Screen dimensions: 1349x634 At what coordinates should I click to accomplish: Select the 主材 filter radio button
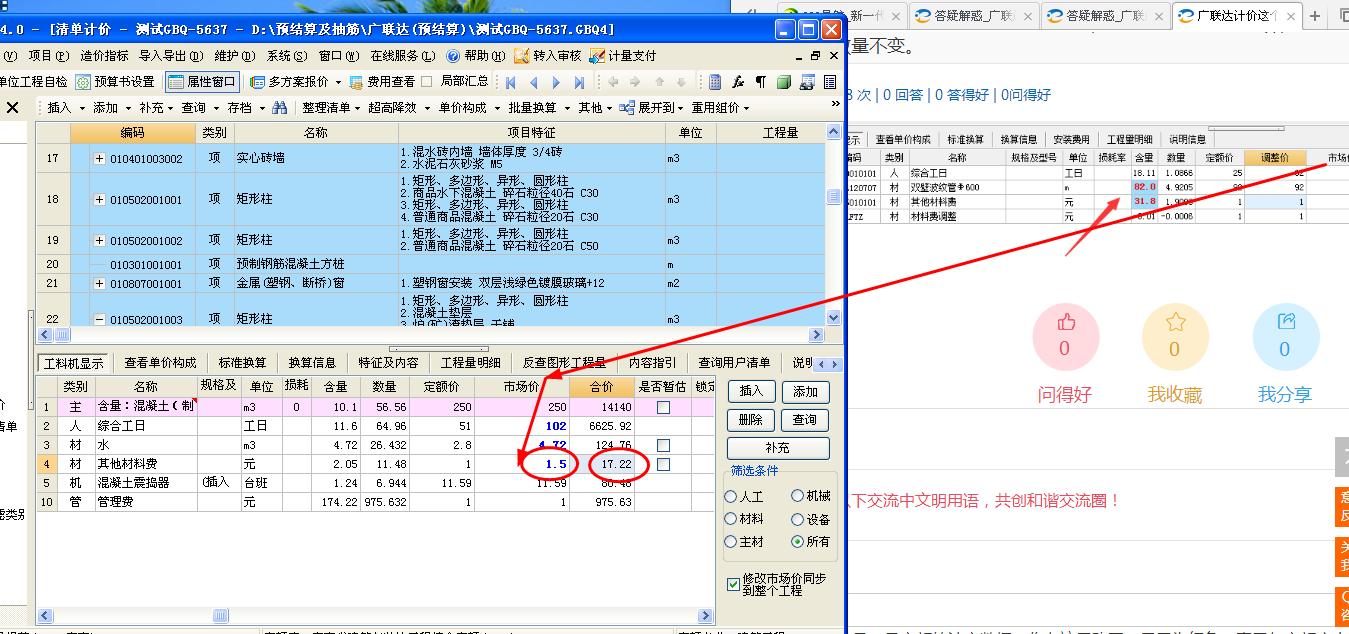pyautogui.click(x=731, y=542)
